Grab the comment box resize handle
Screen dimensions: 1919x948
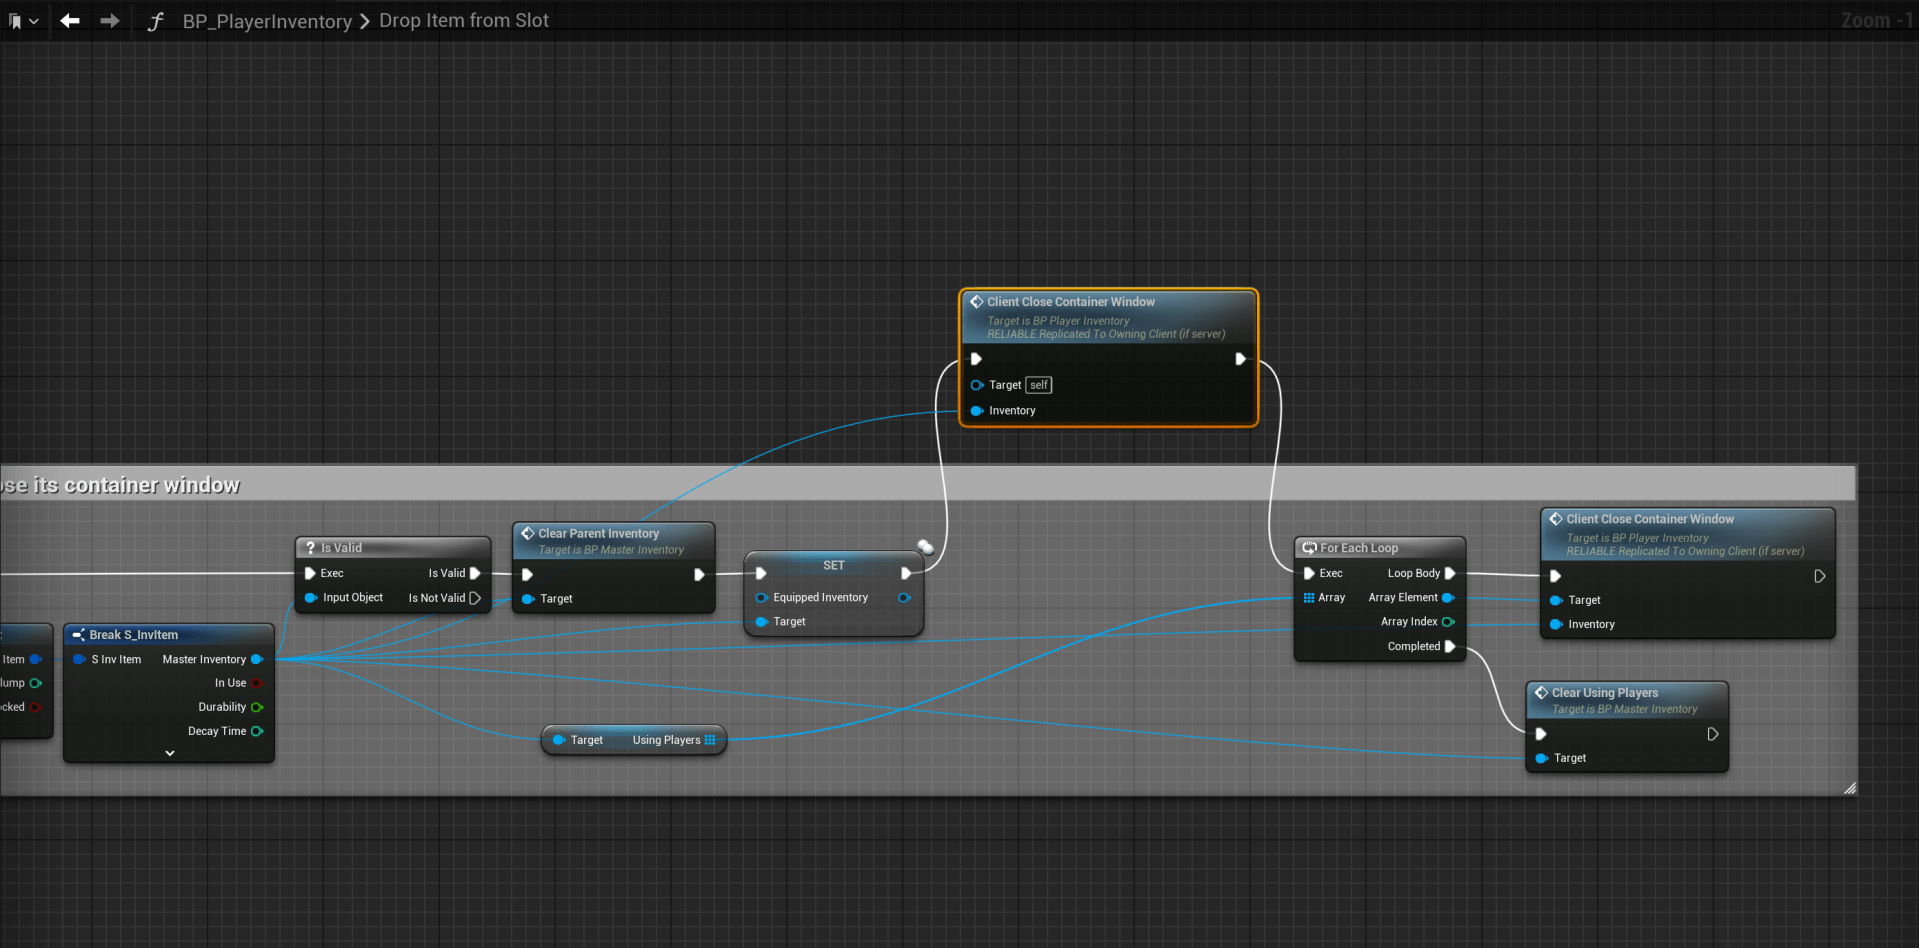pos(1849,788)
